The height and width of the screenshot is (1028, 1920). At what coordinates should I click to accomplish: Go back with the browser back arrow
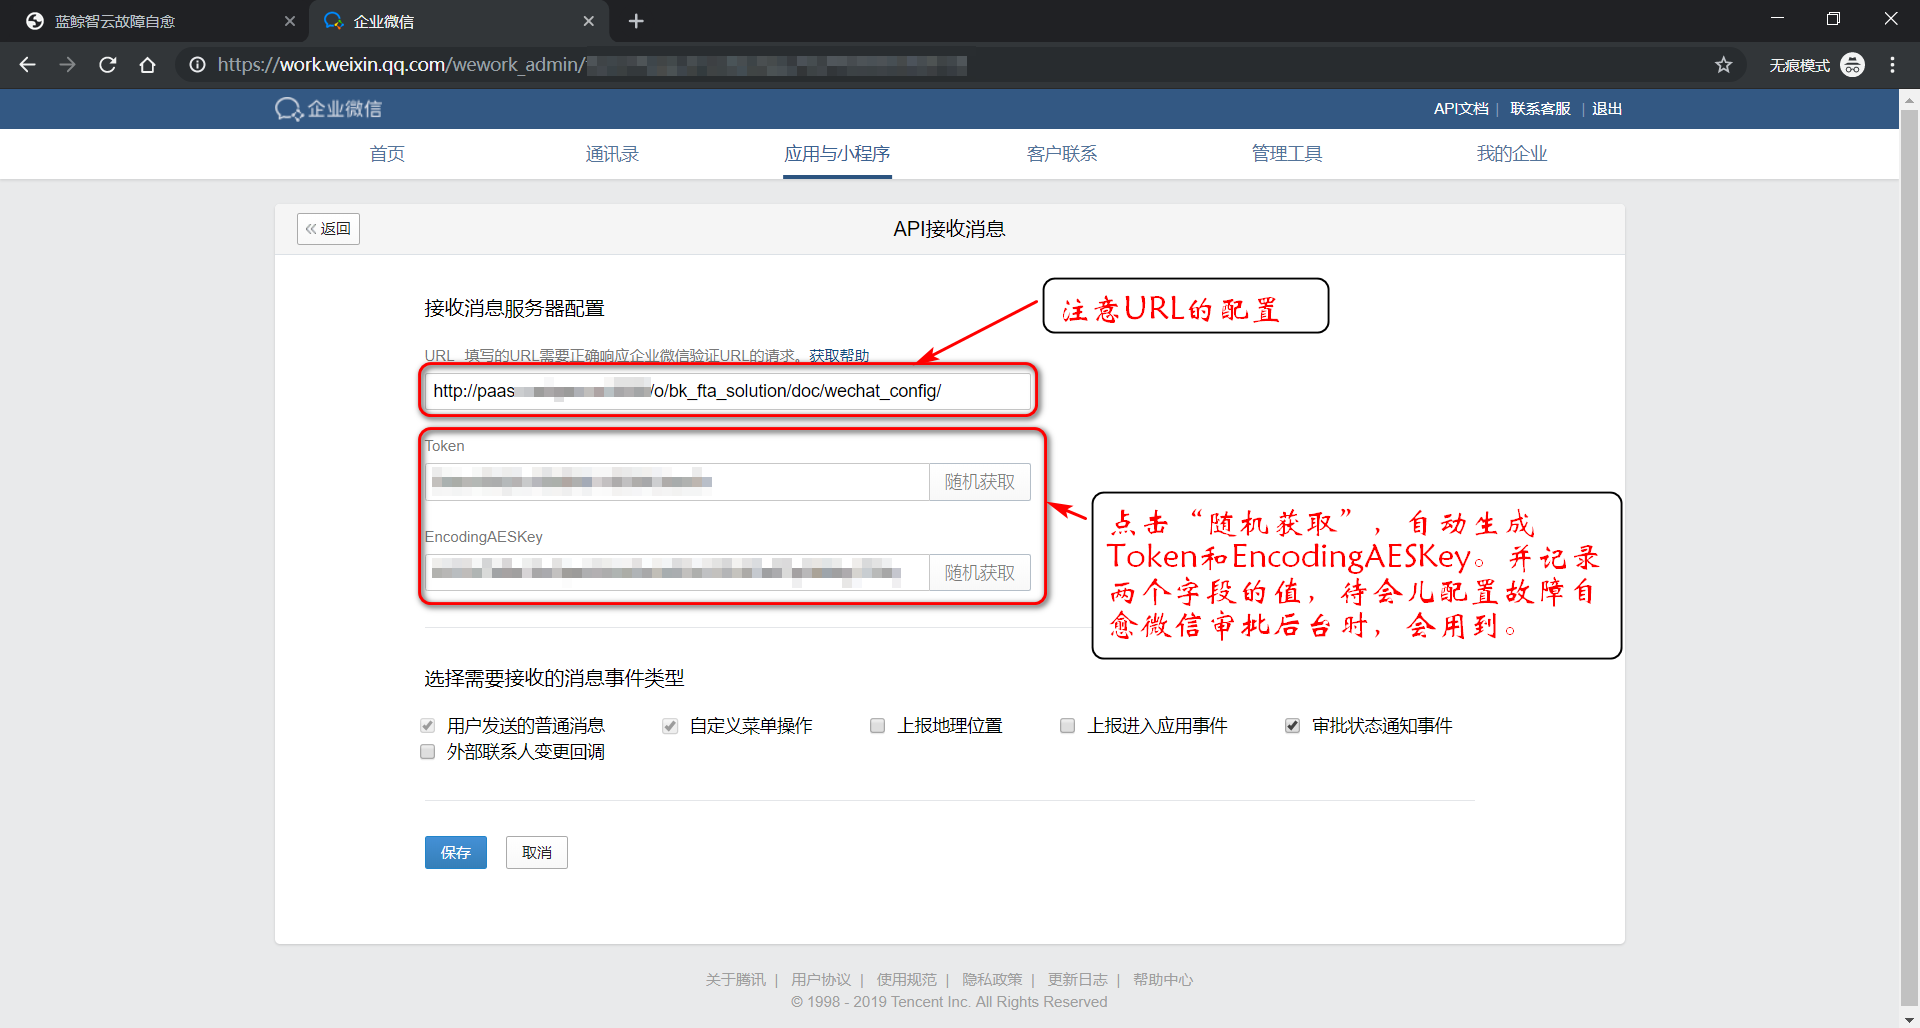pyautogui.click(x=27, y=65)
